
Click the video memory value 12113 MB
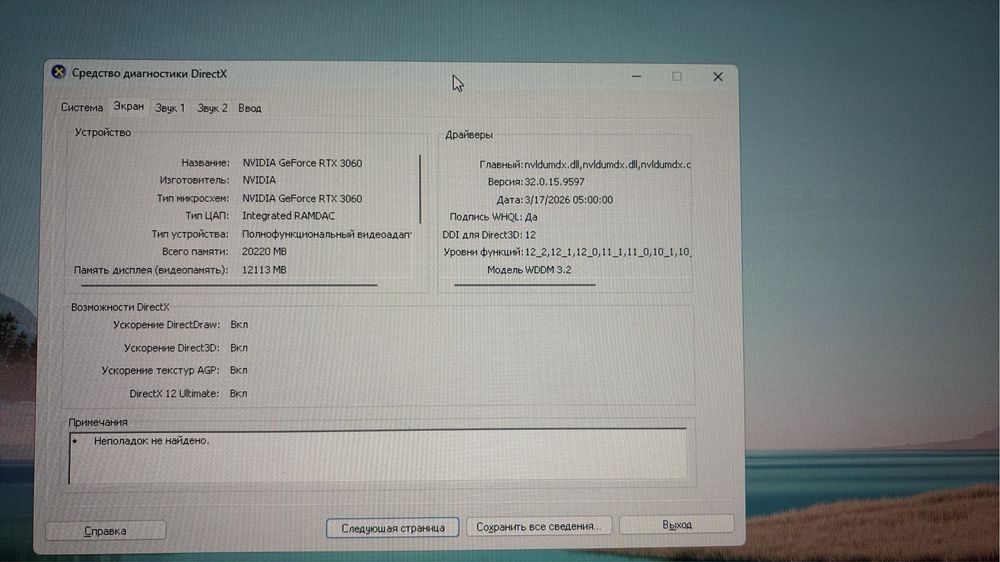[x=264, y=270]
